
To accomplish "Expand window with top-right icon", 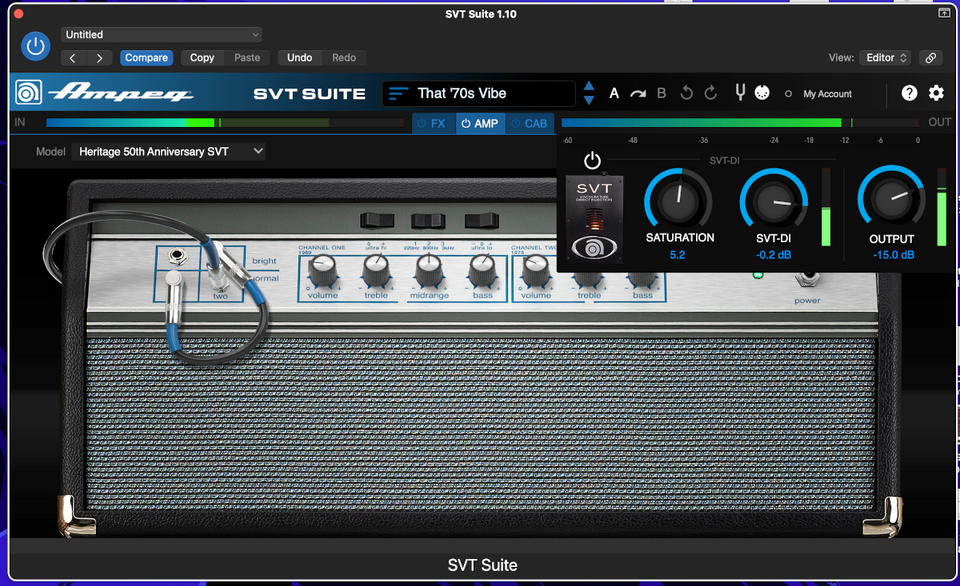I will click(x=944, y=13).
